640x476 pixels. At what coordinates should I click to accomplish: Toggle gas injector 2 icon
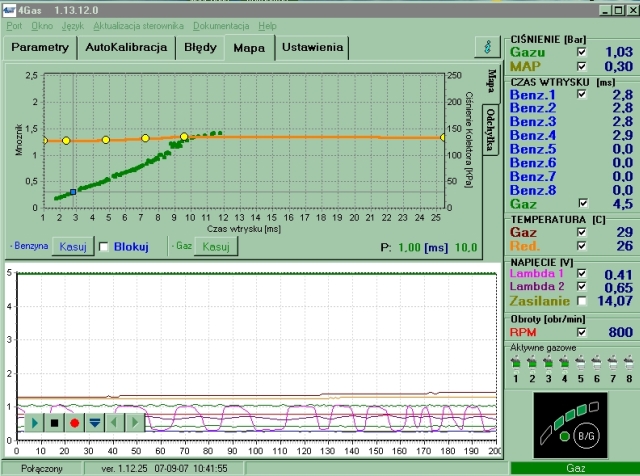532,363
